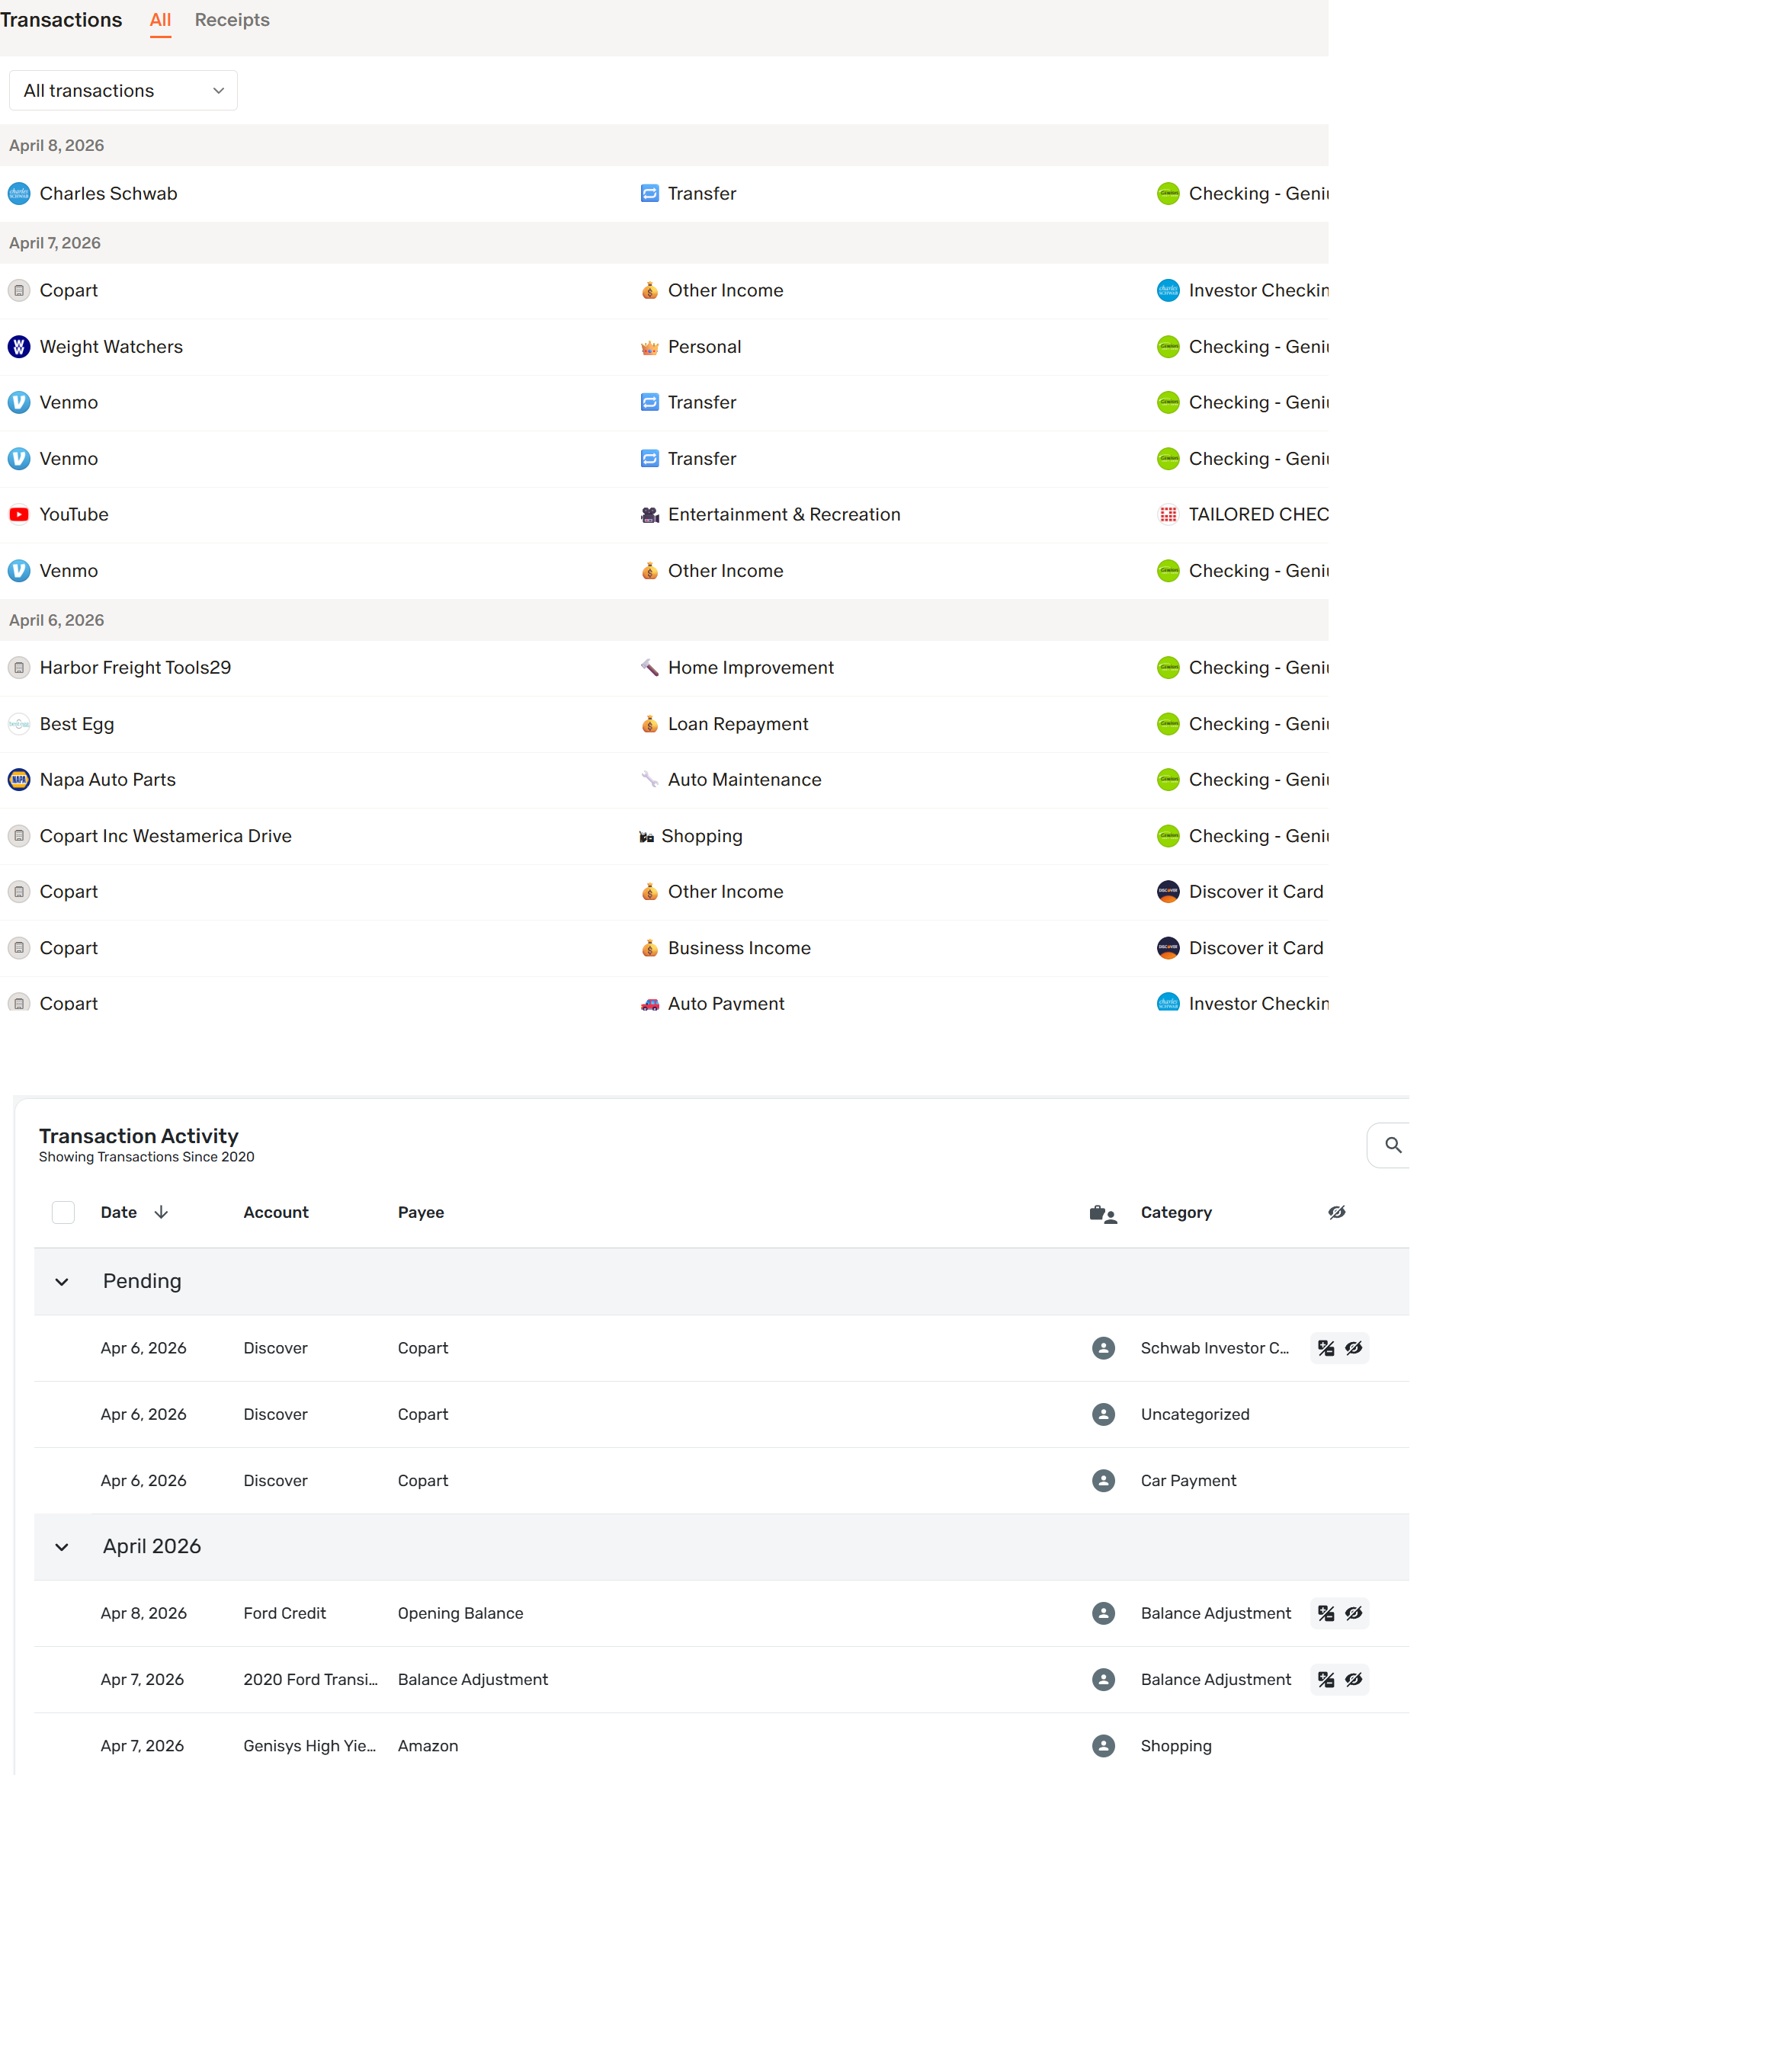The width and height of the screenshot is (1792, 2047).
Task: Click the Discover it Card account icon
Action: pyautogui.click(x=1167, y=892)
